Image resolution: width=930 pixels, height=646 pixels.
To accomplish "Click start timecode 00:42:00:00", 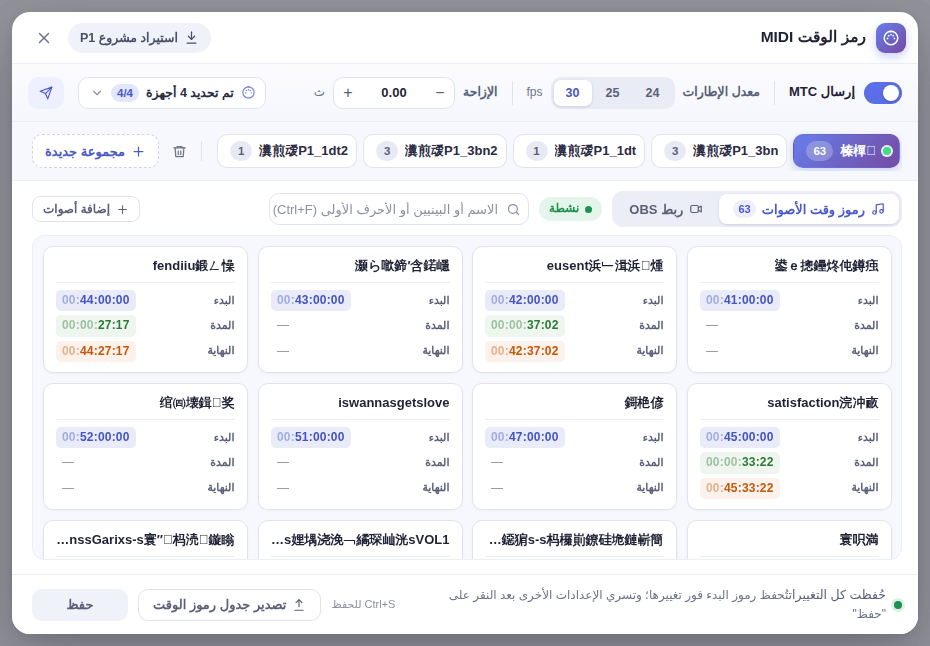I will pos(524,300).
